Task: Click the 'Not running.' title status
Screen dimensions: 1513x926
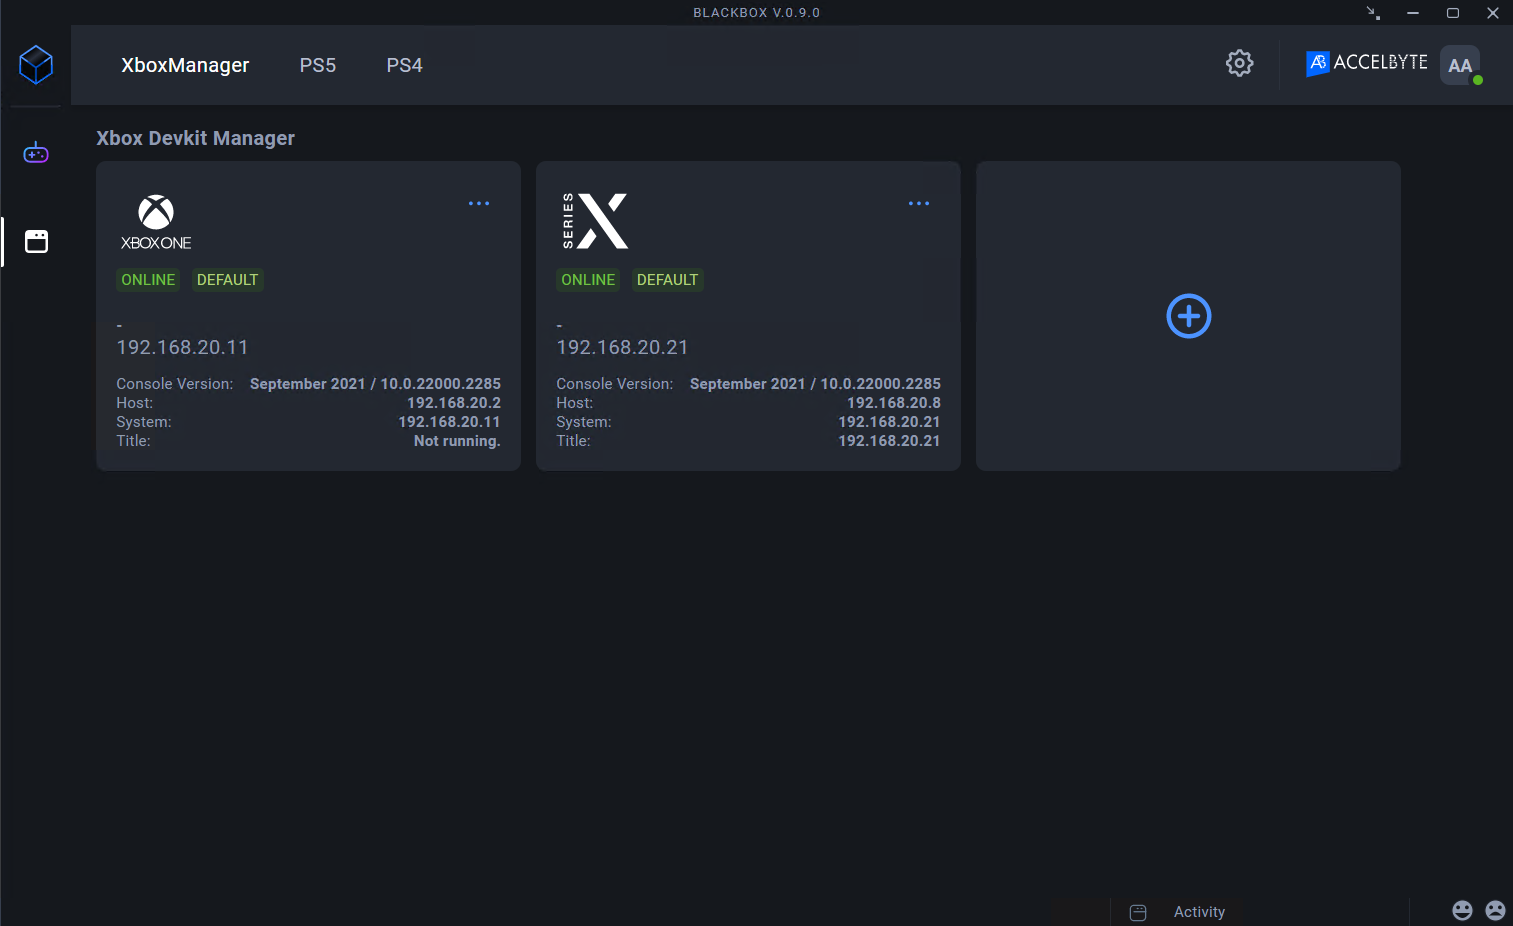Action: pyautogui.click(x=457, y=441)
